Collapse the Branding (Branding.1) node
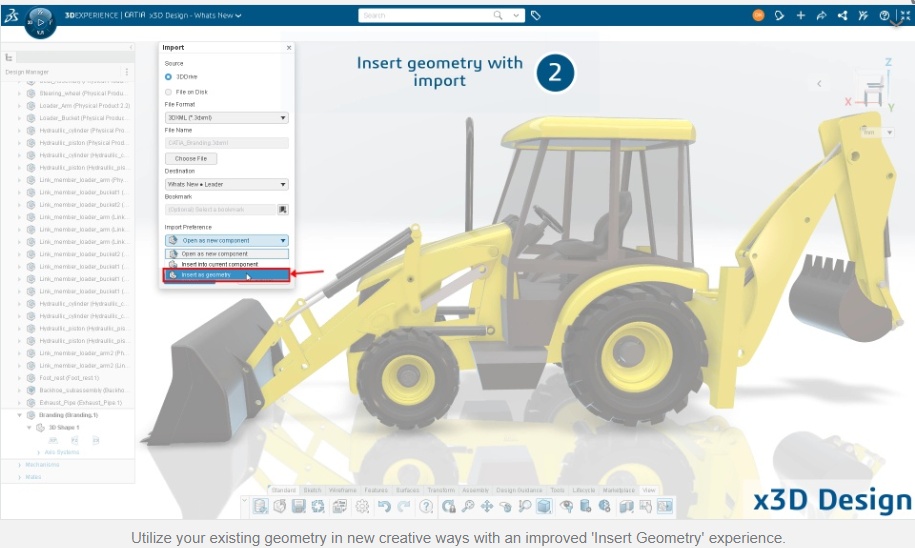This screenshot has height=548, width=915. [19, 415]
